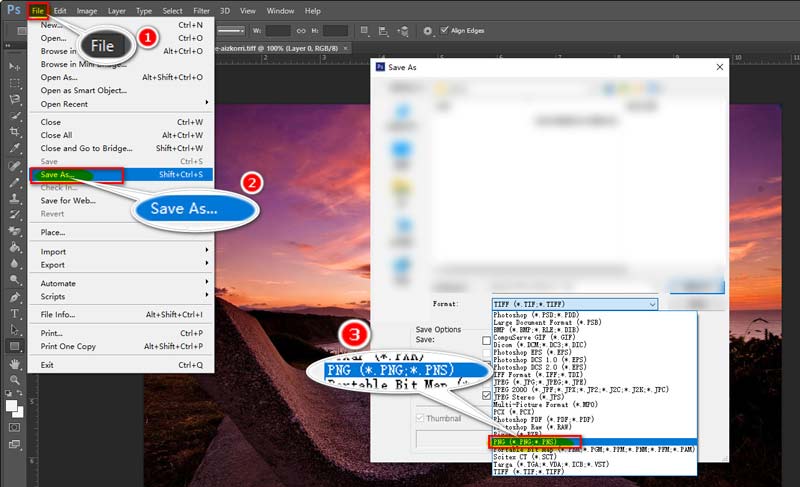Viewport: 800px width, 487px height.
Task: Select the Horizontal Type tool
Action: (14, 314)
